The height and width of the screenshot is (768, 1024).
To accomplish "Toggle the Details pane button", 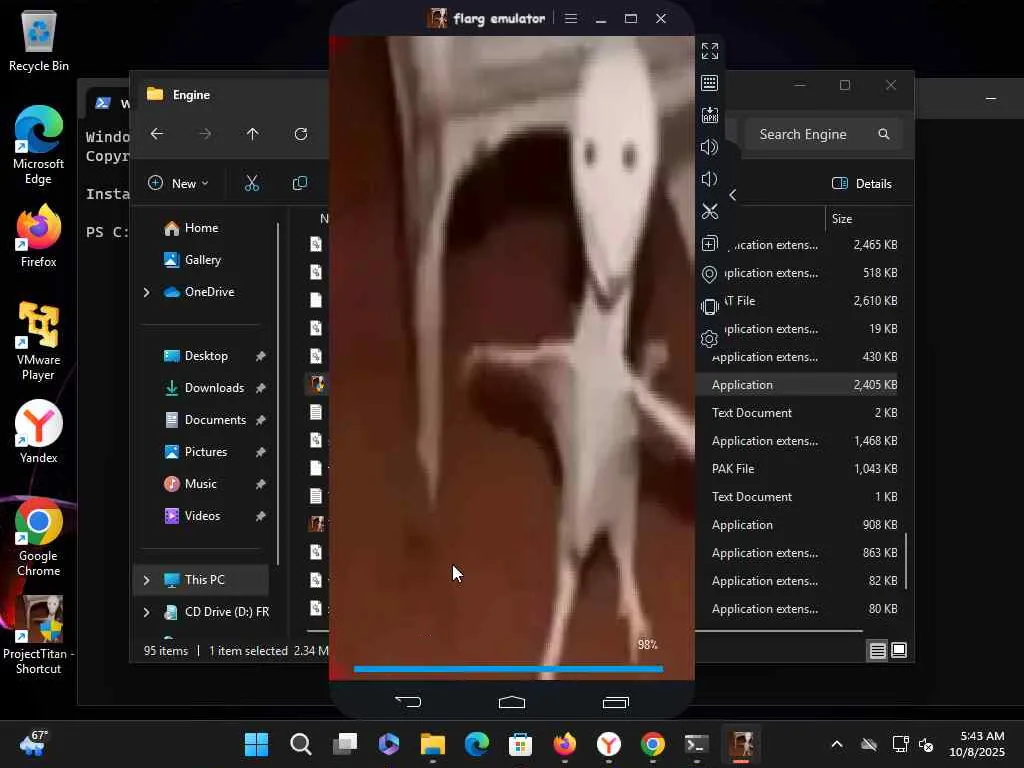I will (x=862, y=184).
